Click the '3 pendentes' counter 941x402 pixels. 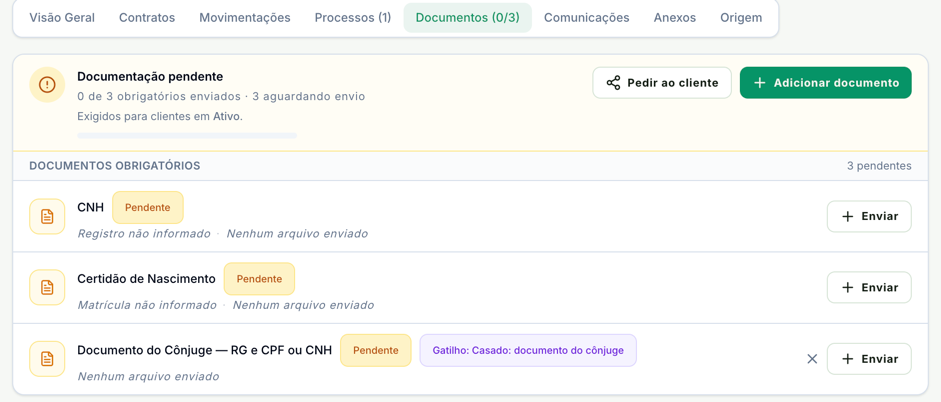click(x=879, y=166)
